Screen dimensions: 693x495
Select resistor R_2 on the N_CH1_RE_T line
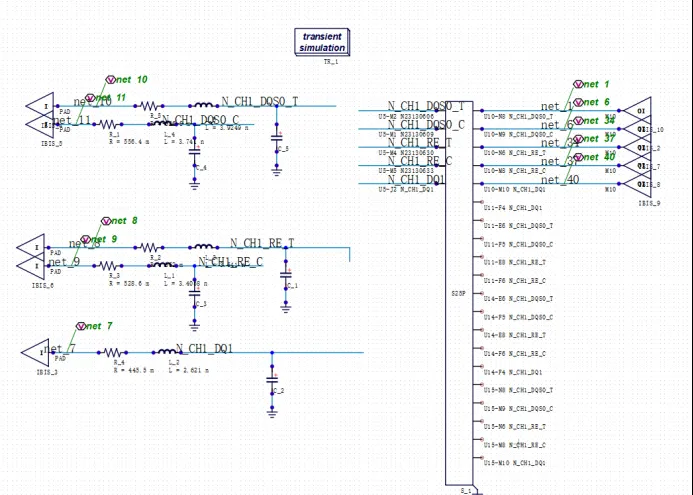pos(149,248)
